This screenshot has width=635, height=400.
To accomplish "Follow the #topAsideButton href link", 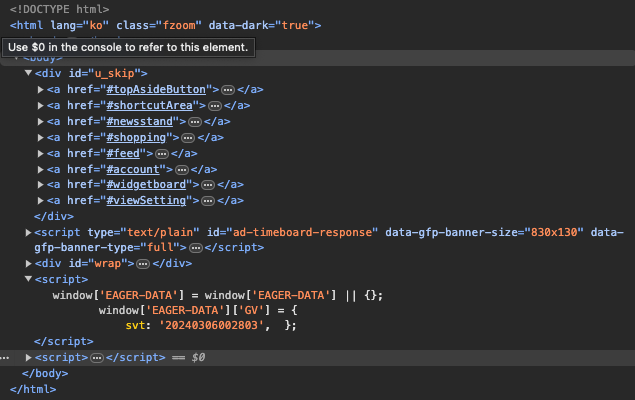I will pyautogui.click(x=156, y=89).
